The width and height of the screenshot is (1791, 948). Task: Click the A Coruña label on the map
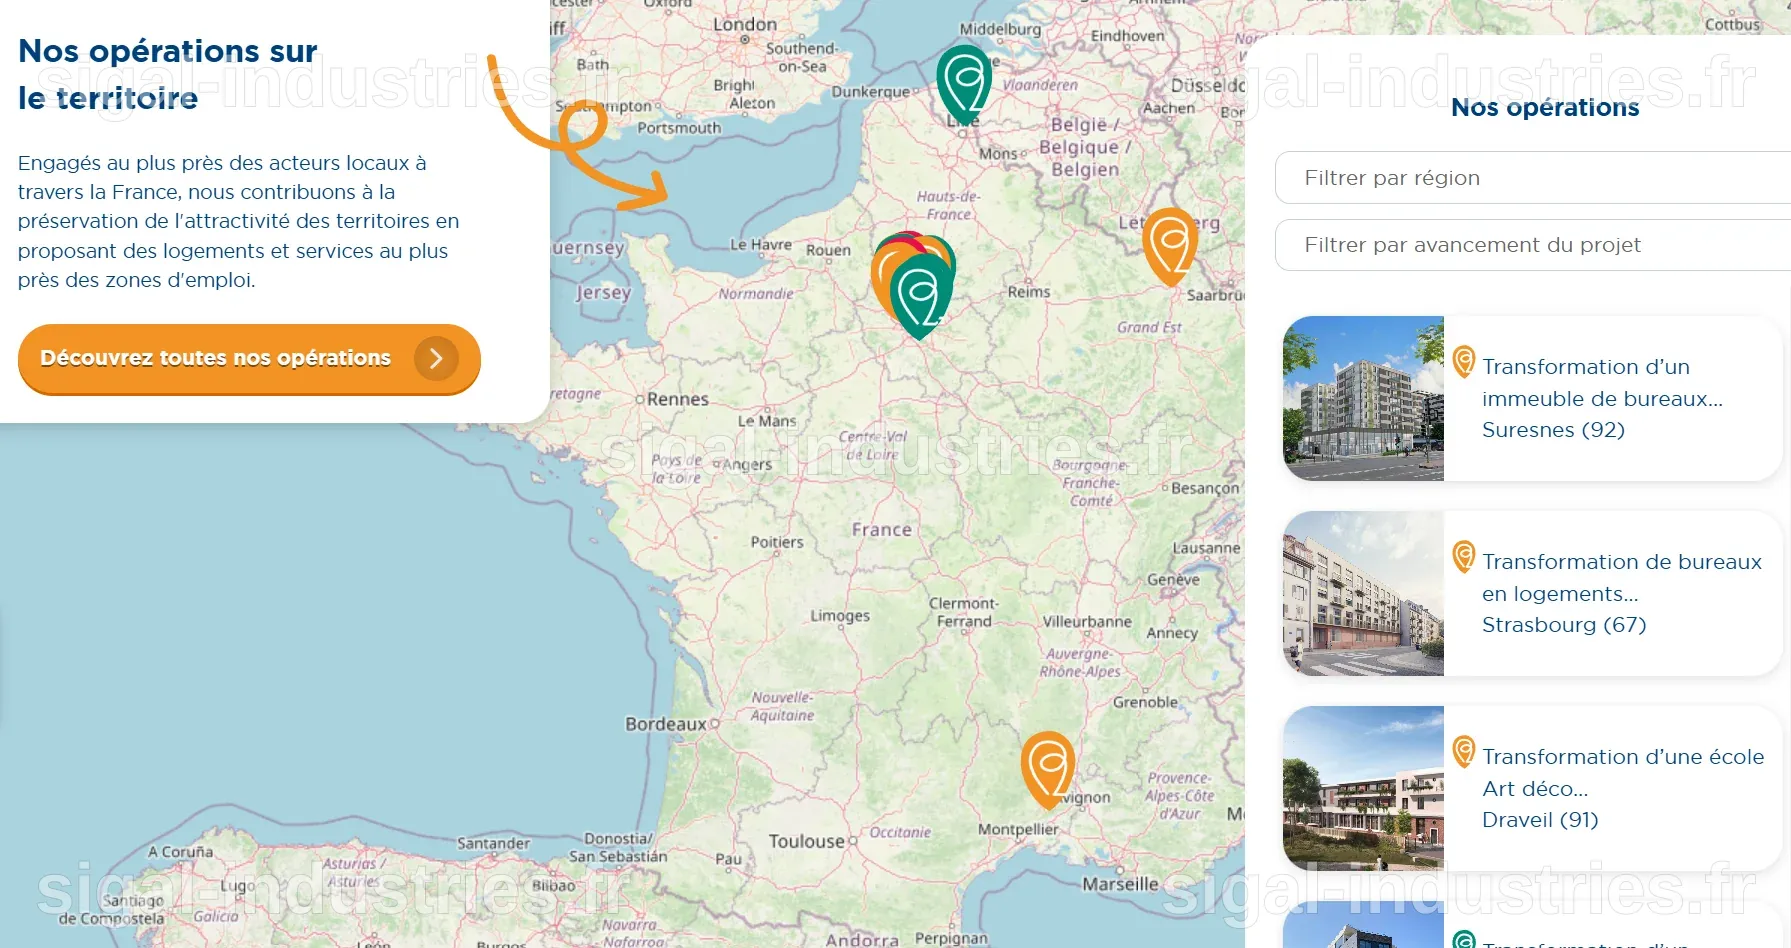click(180, 852)
